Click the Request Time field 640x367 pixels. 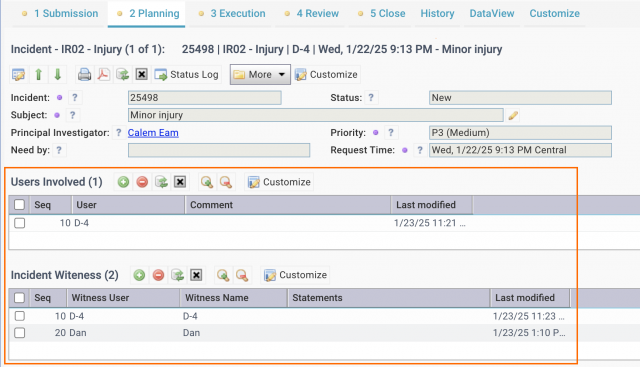pos(520,150)
